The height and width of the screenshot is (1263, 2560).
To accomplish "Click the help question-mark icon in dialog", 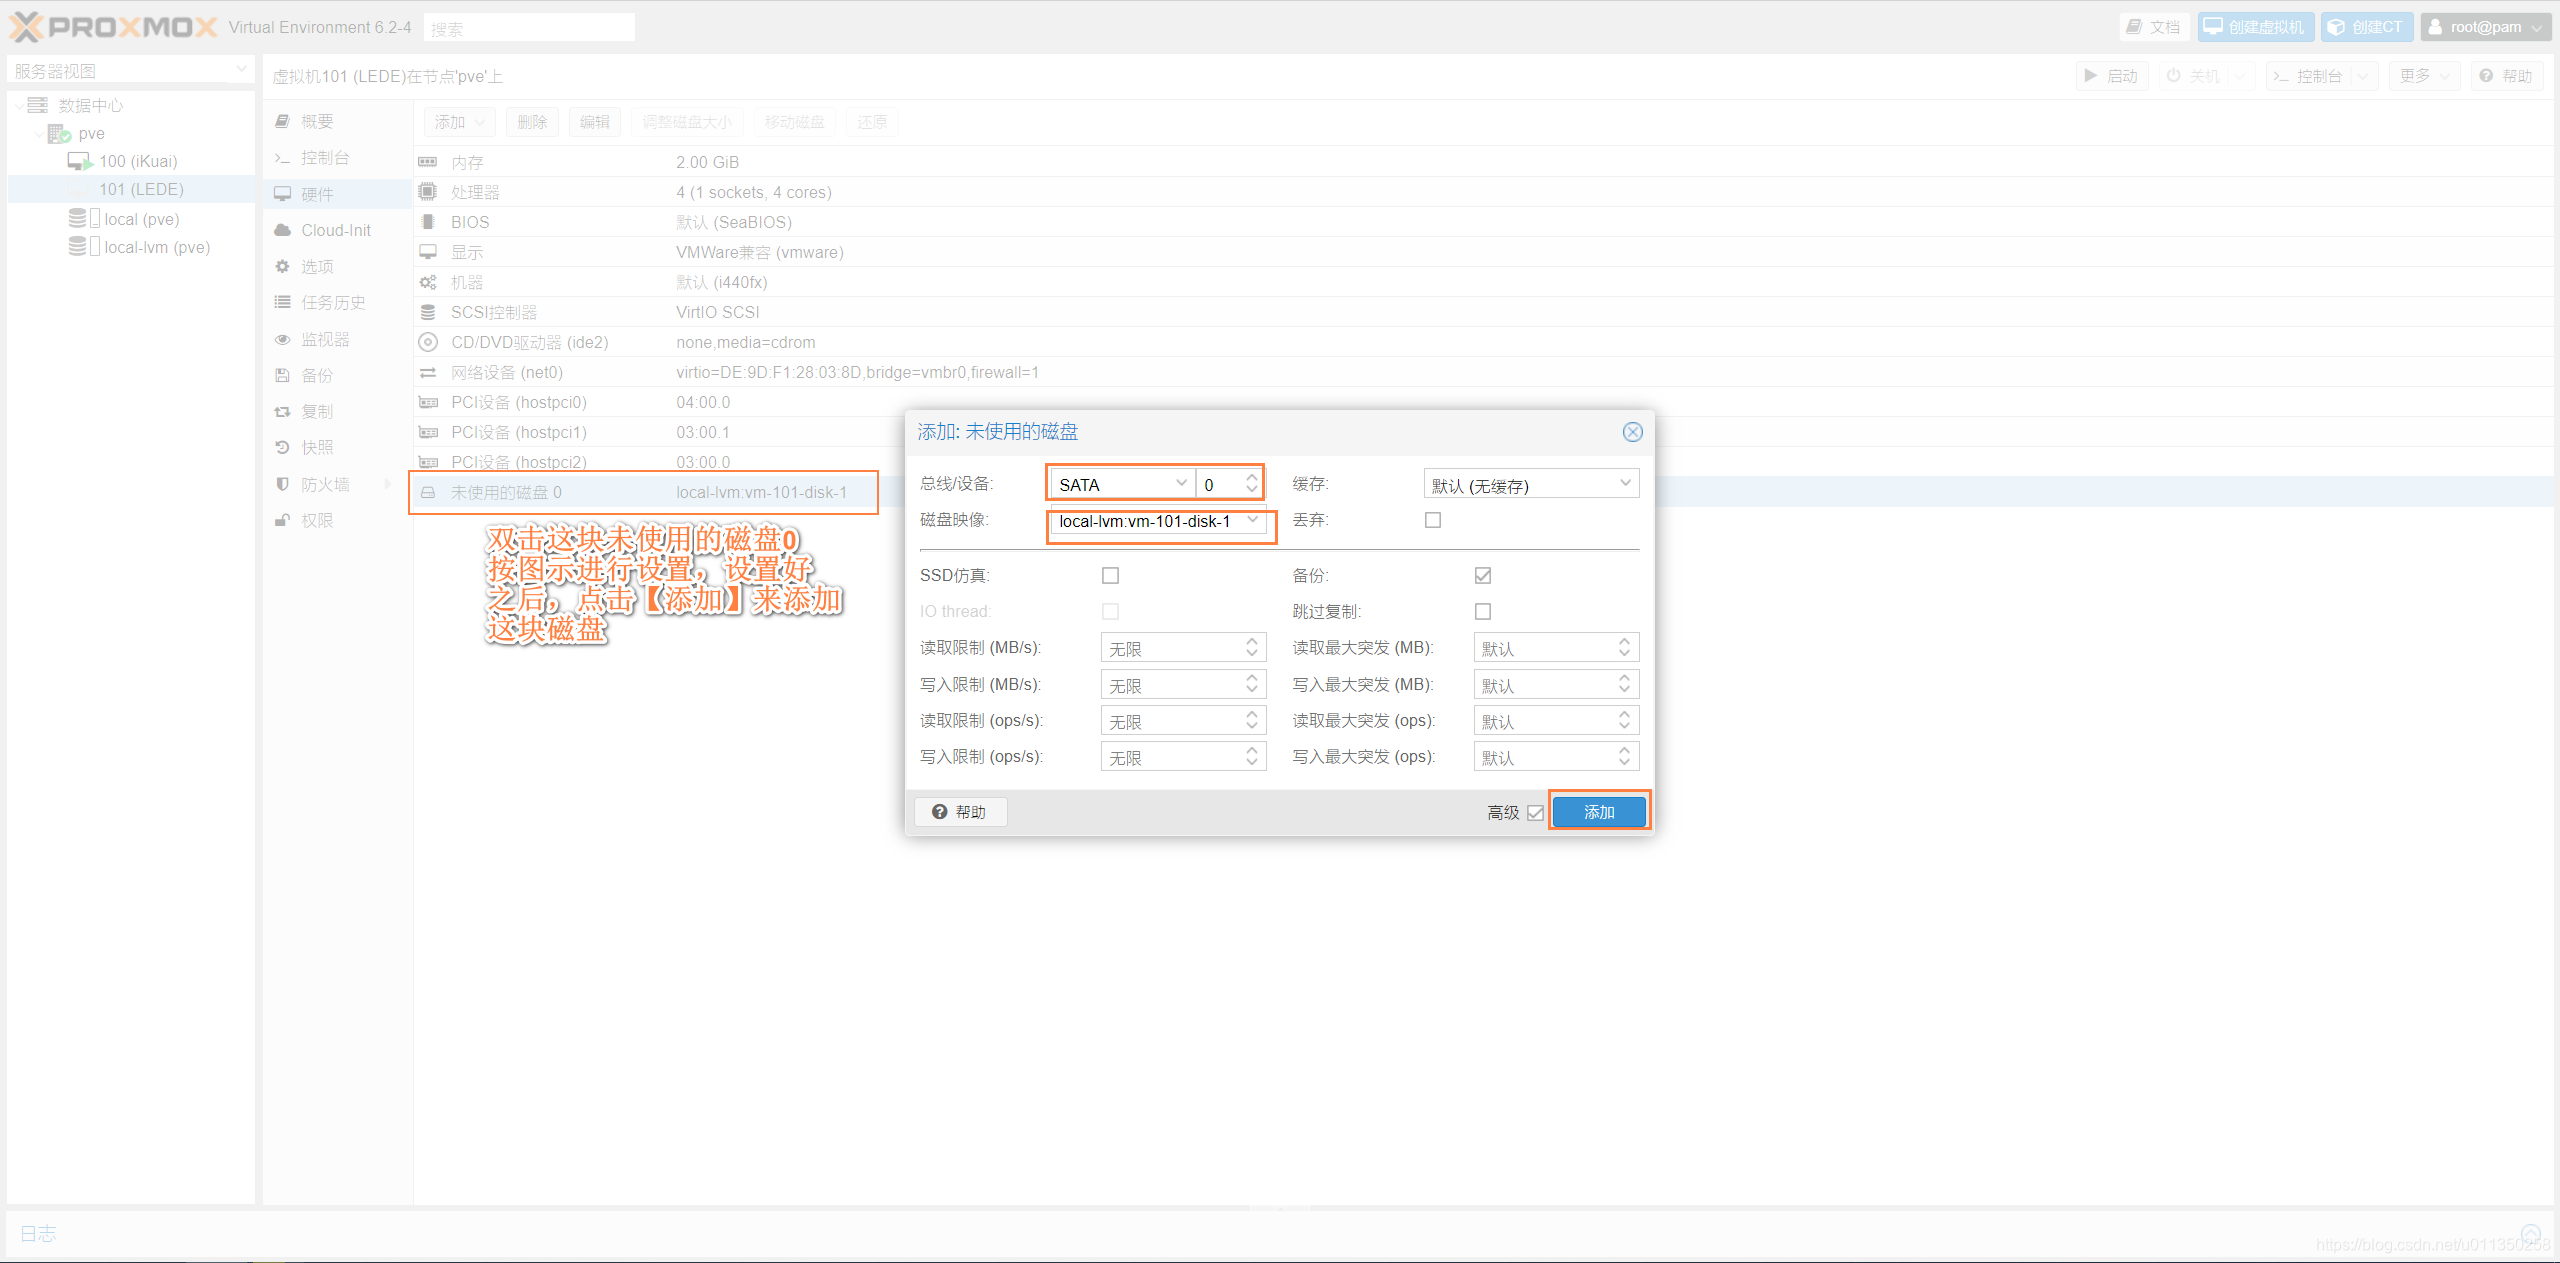I will point(939,812).
